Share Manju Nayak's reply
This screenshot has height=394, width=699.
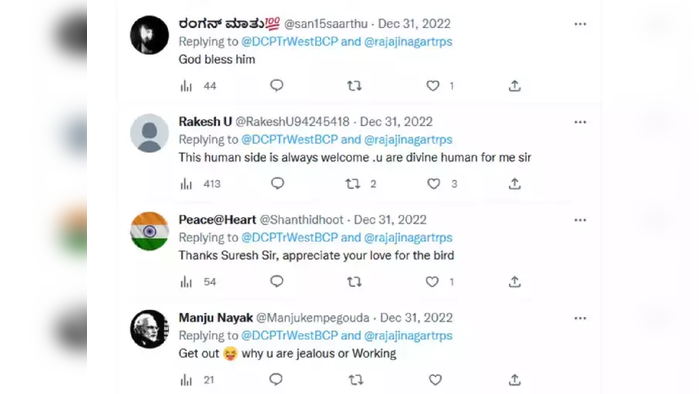pyautogui.click(x=514, y=380)
